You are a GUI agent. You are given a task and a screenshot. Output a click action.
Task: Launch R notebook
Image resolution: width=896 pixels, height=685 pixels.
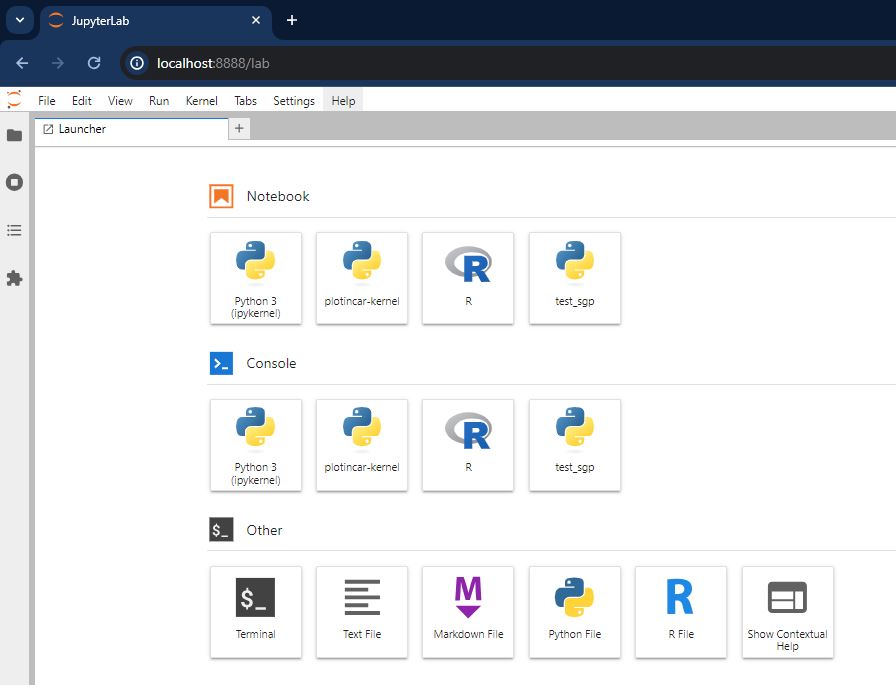click(x=468, y=278)
